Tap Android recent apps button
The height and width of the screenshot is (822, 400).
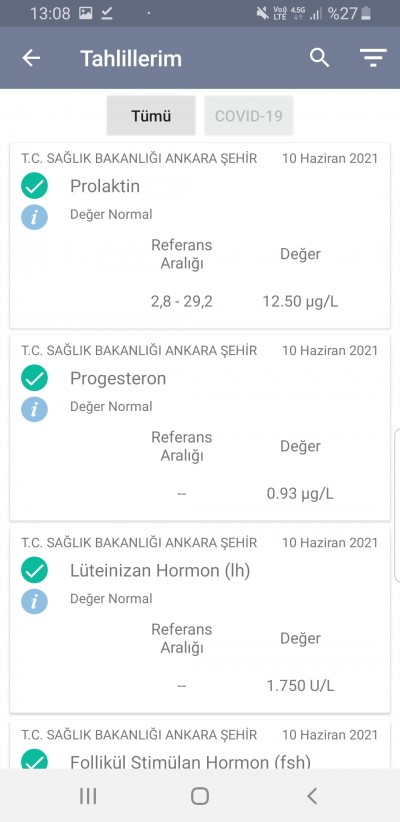[88, 796]
